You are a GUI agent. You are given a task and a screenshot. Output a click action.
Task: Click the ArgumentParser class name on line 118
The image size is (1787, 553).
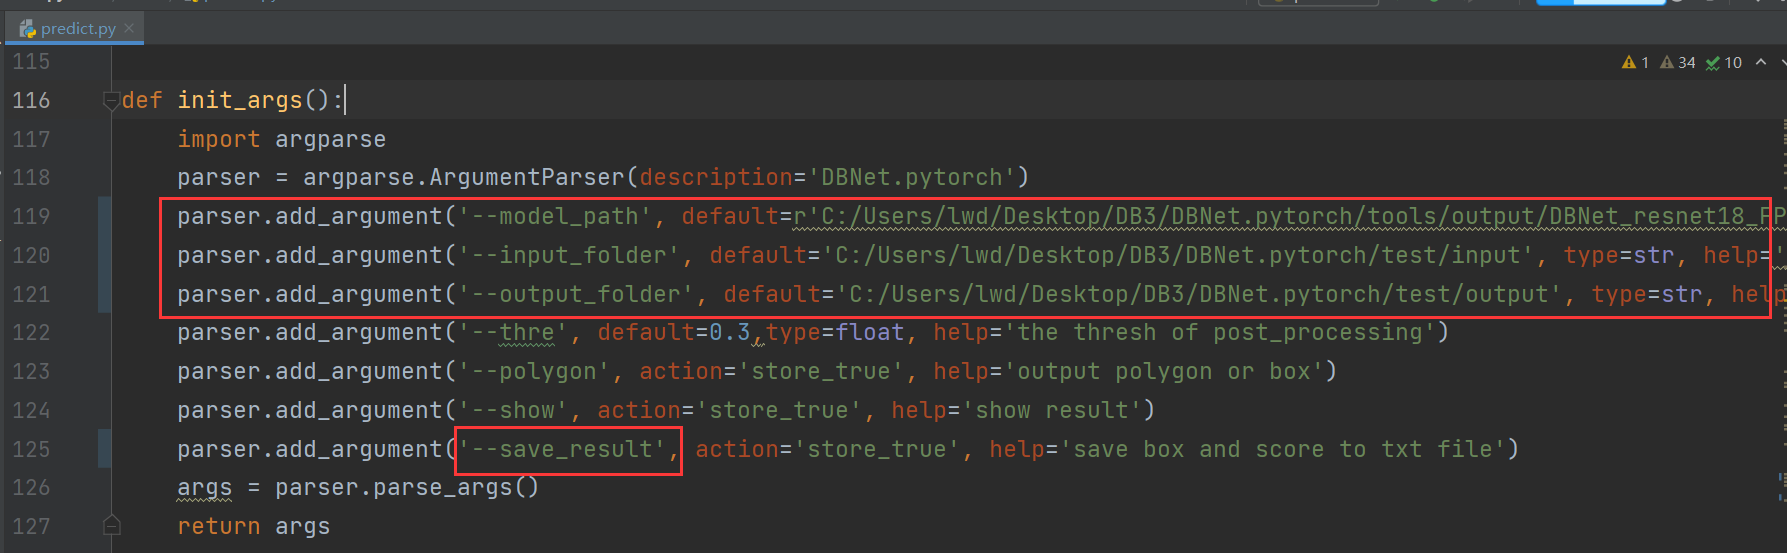coord(527,177)
